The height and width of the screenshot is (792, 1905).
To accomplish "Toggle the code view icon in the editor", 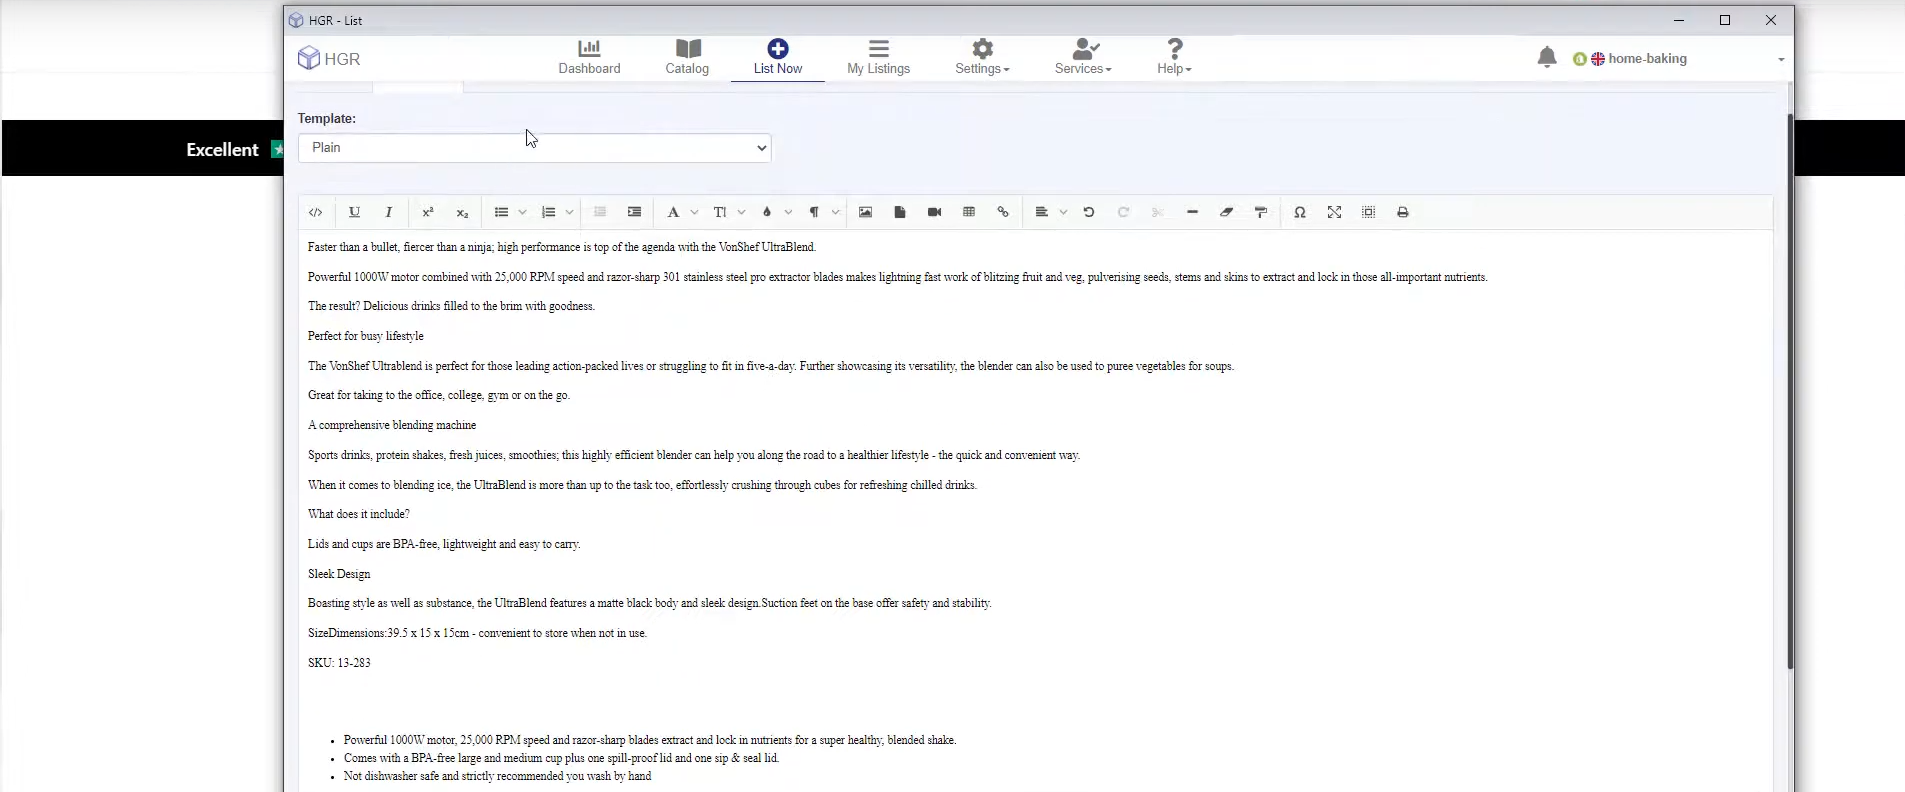I will pyautogui.click(x=315, y=212).
